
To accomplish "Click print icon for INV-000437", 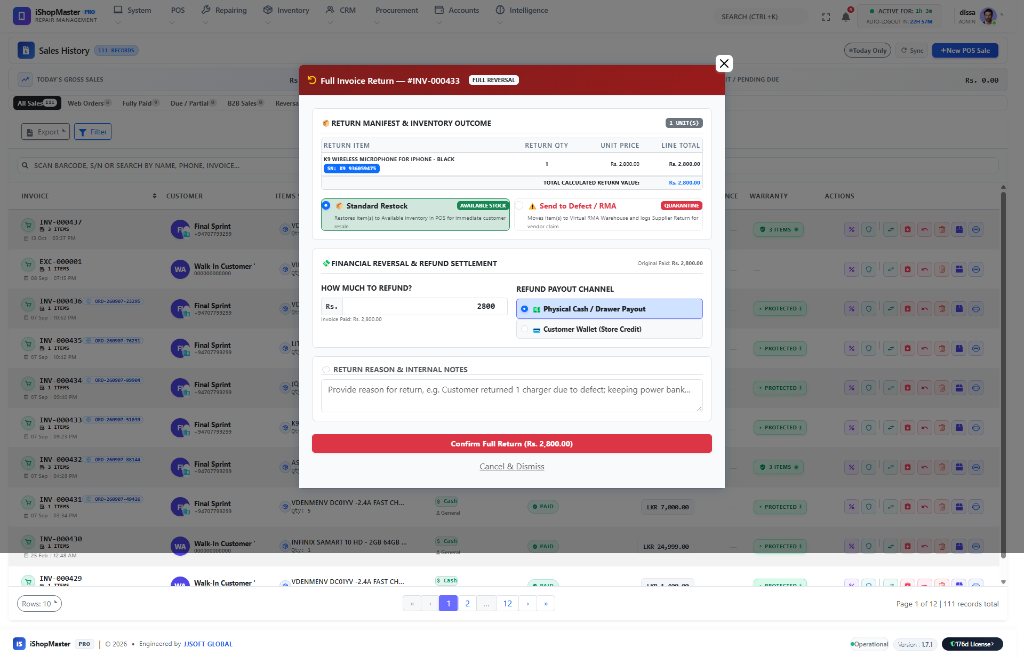I will pyautogui.click(x=976, y=230).
